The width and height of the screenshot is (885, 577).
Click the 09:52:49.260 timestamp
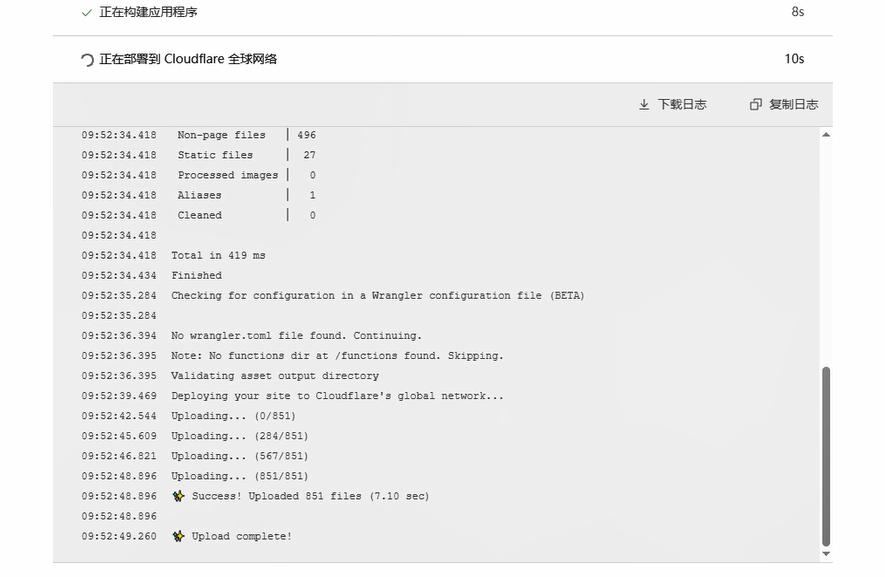119,536
